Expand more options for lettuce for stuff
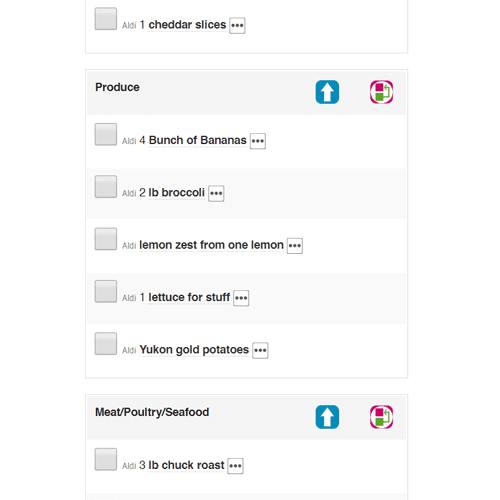Image resolution: width=500 pixels, height=500 pixels. (241, 298)
